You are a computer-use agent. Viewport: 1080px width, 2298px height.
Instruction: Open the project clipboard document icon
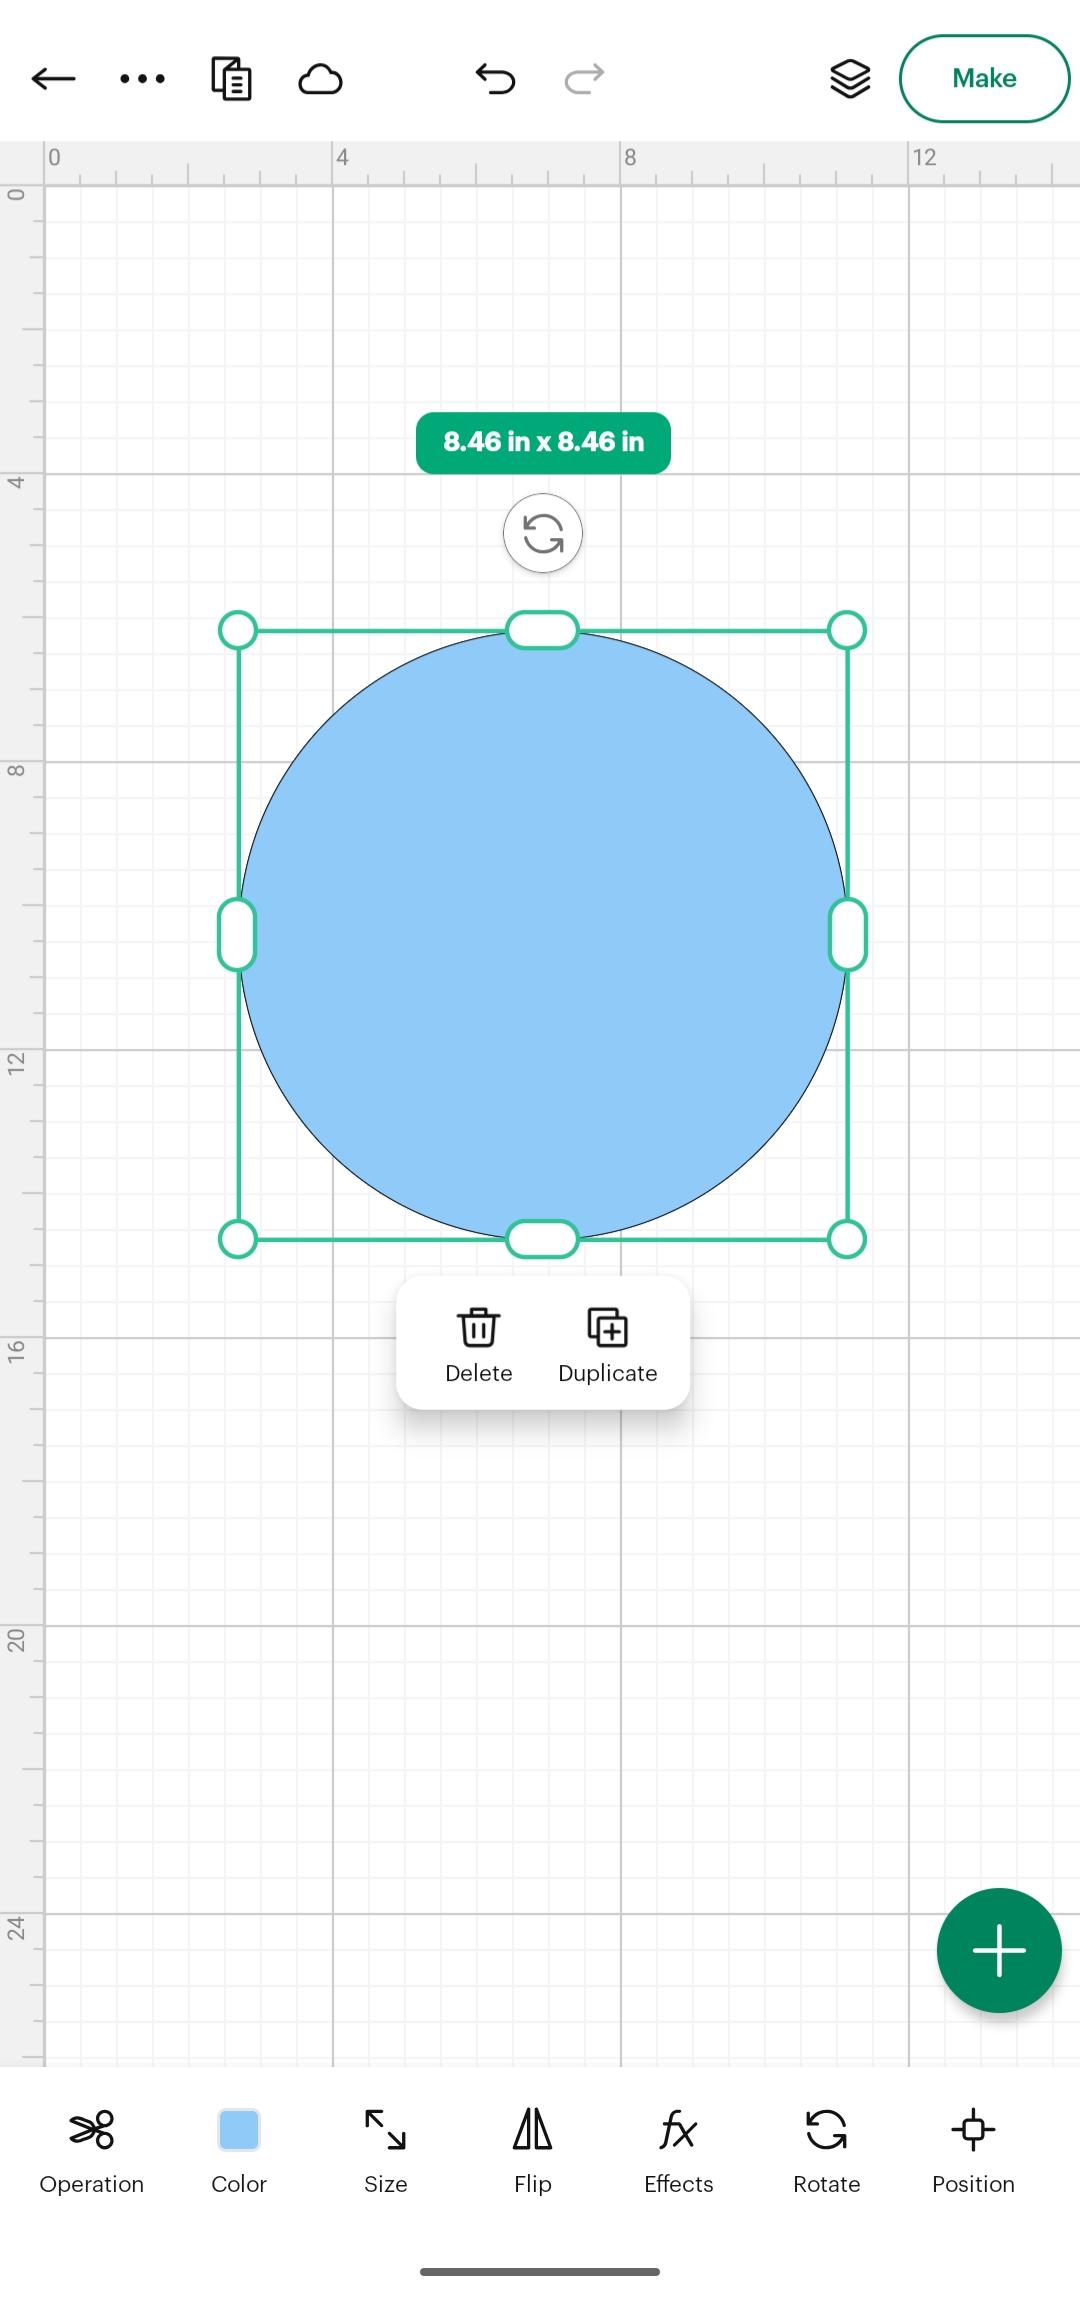[231, 78]
